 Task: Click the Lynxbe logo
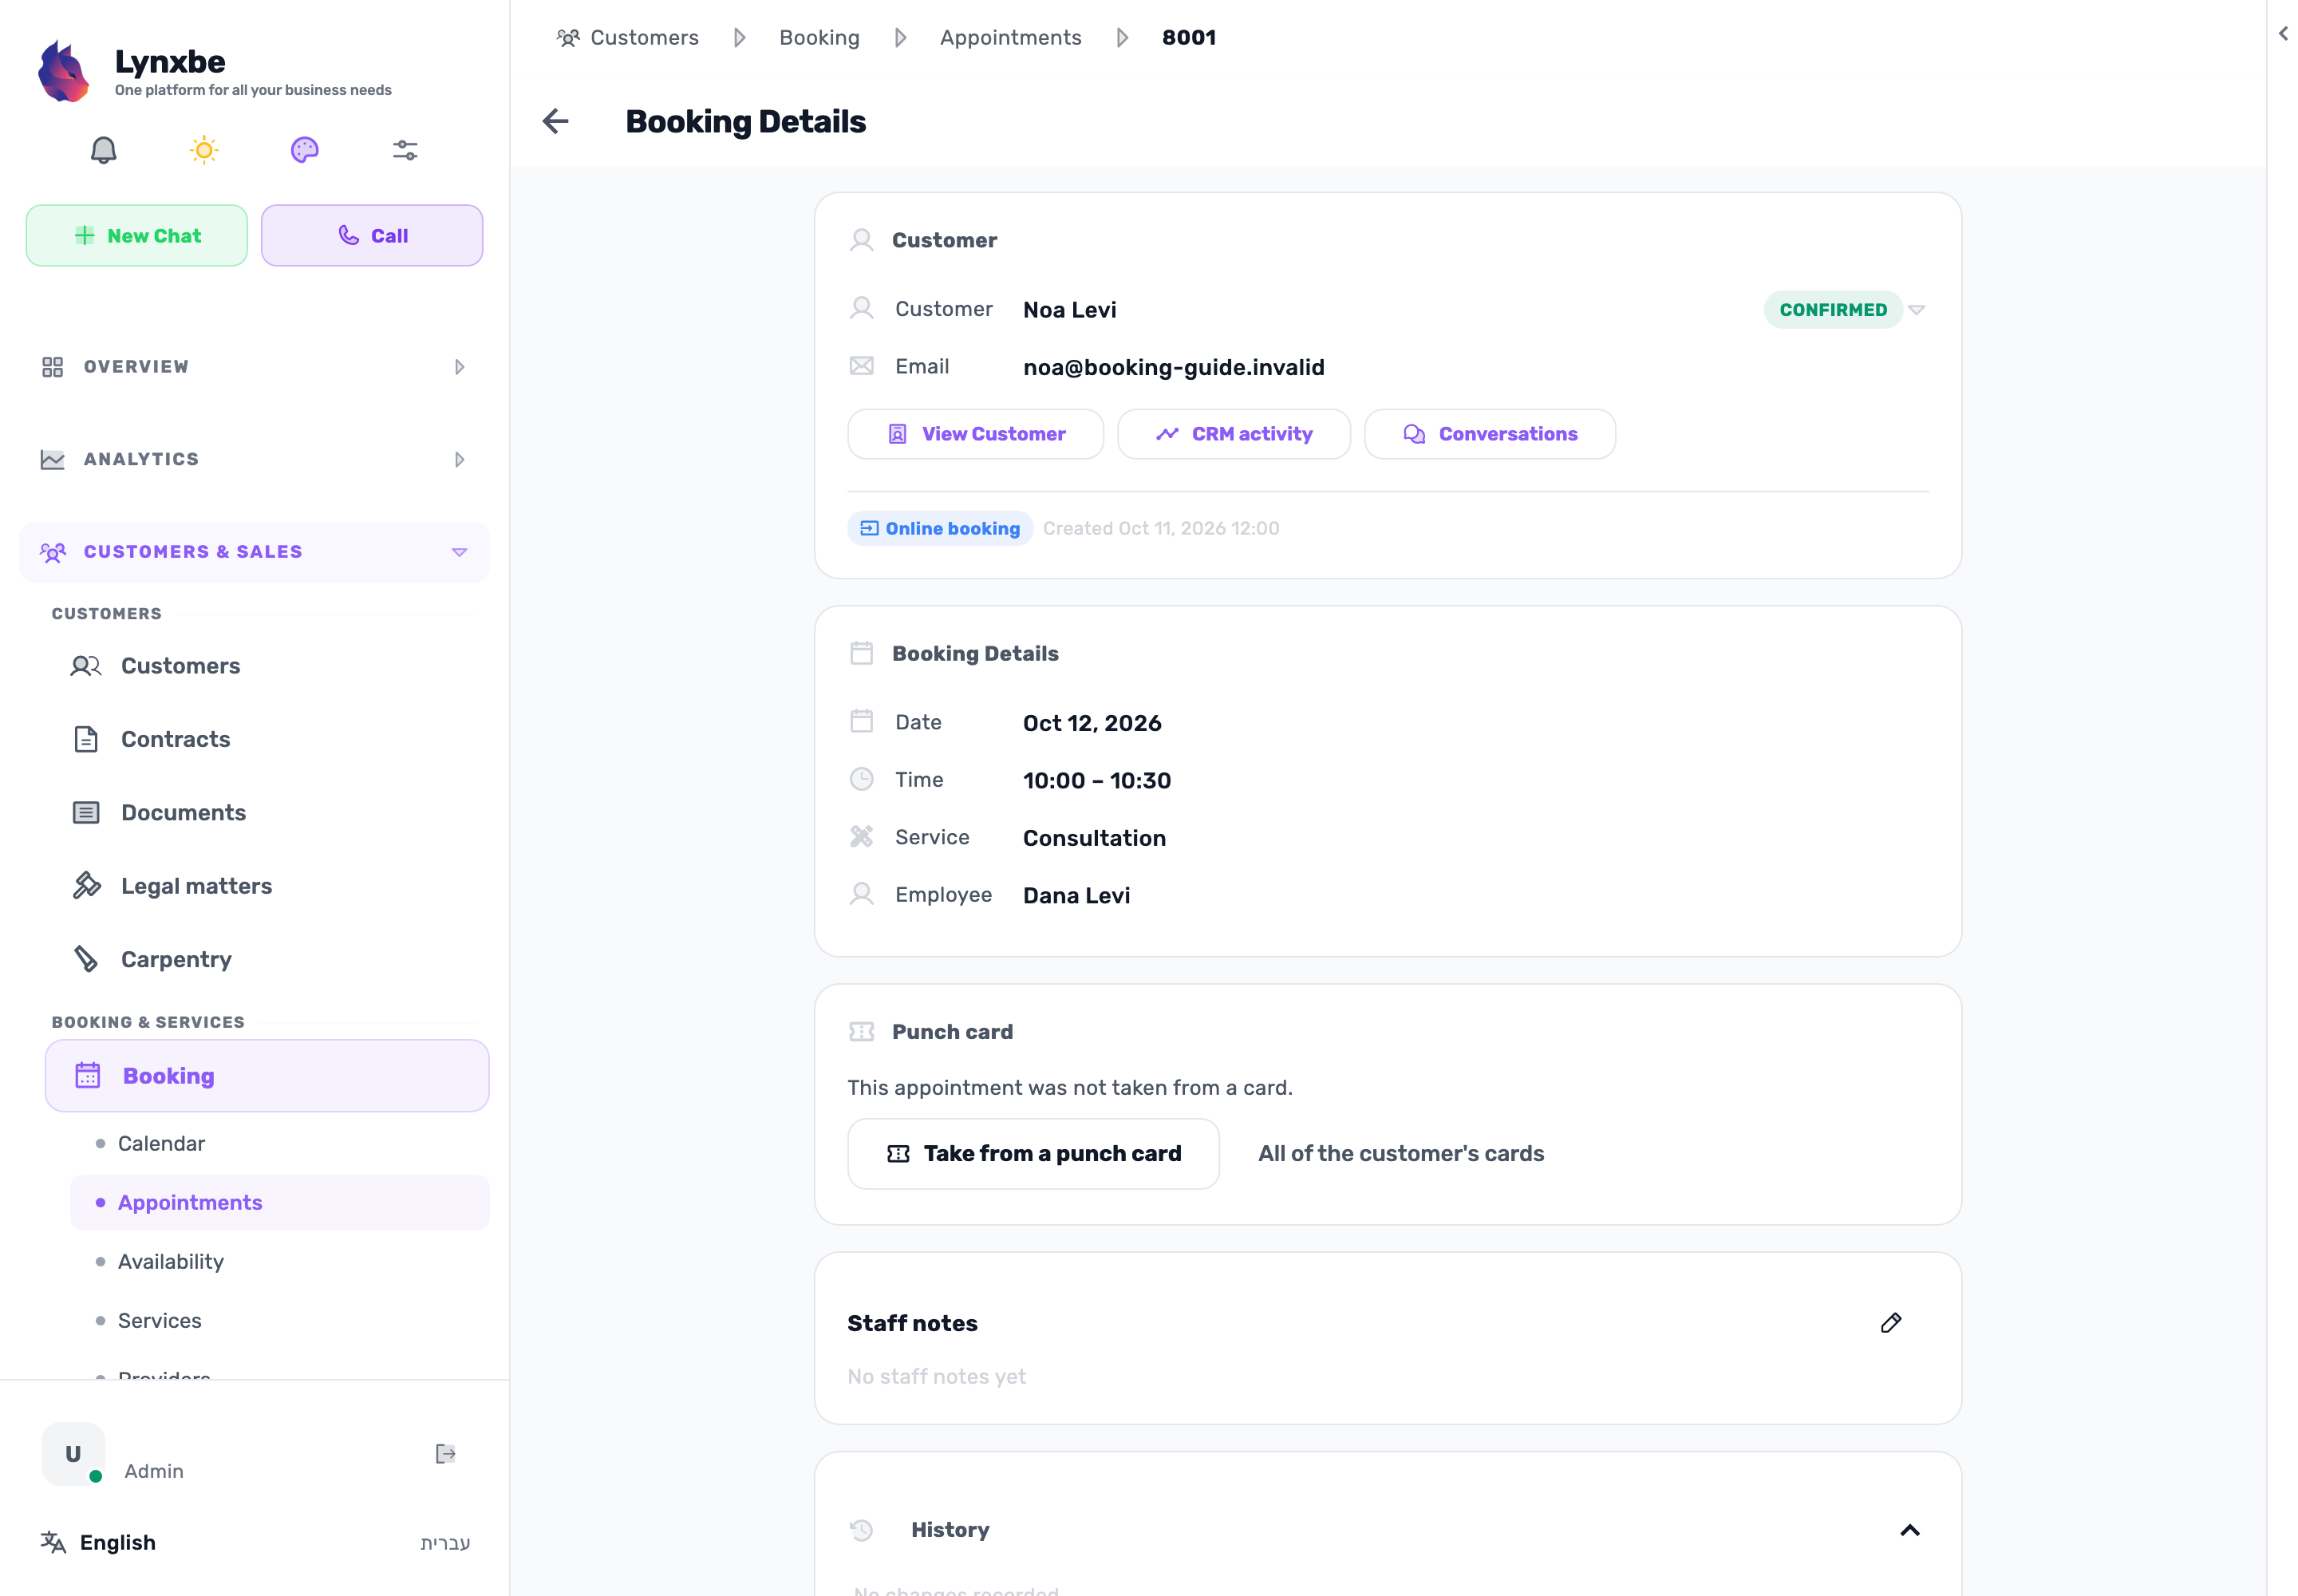[x=63, y=71]
